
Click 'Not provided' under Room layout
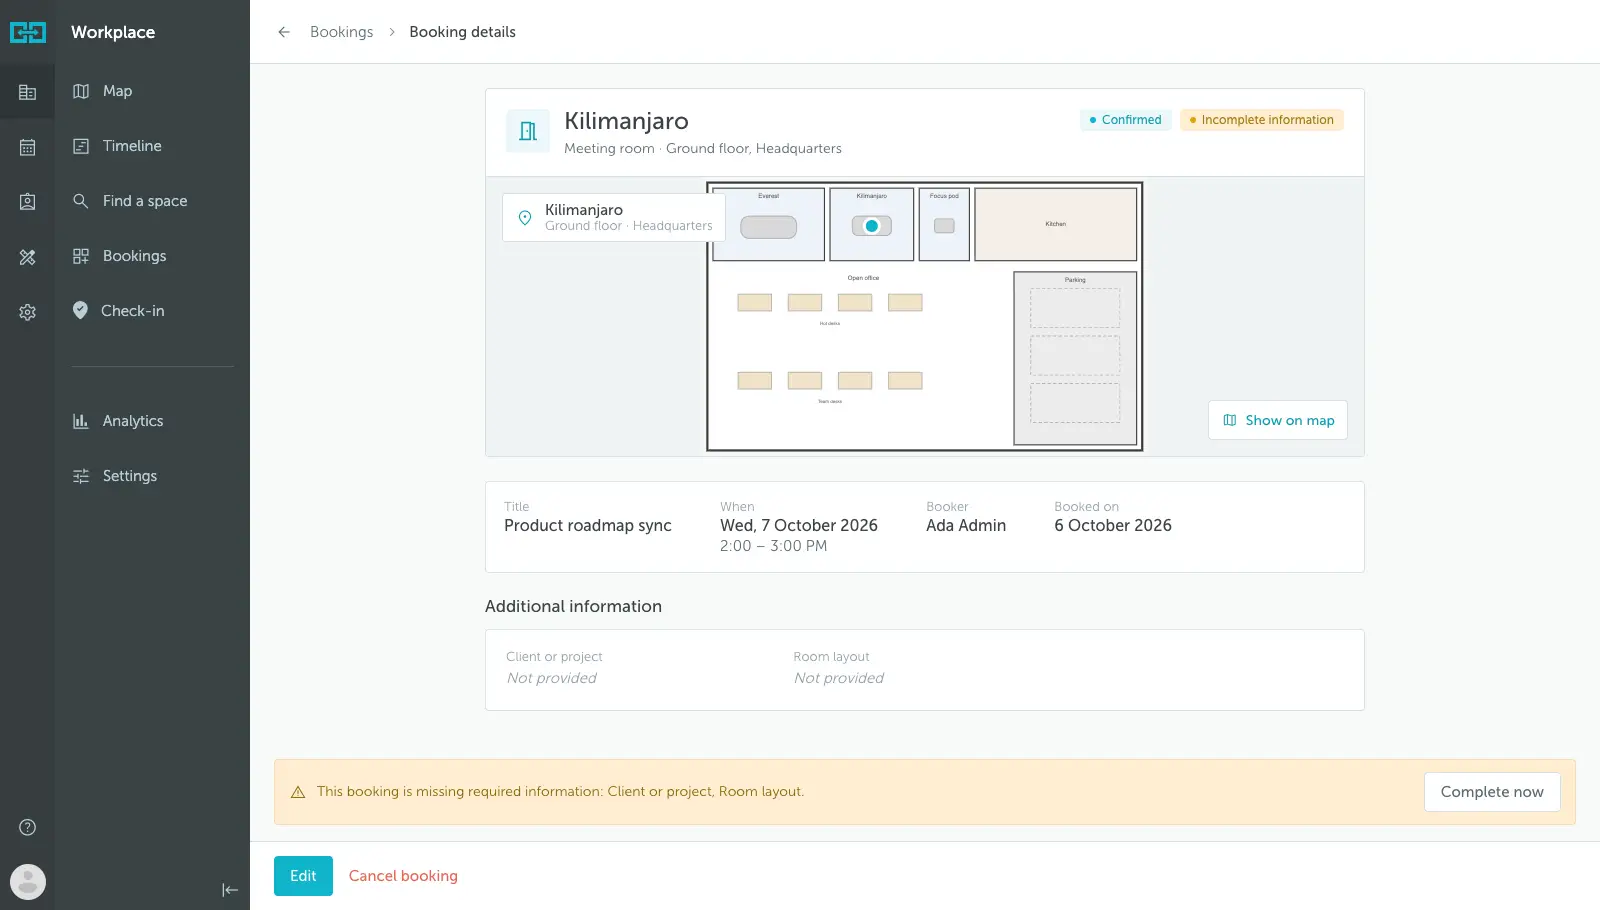pyautogui.click(x=839, y=678)
